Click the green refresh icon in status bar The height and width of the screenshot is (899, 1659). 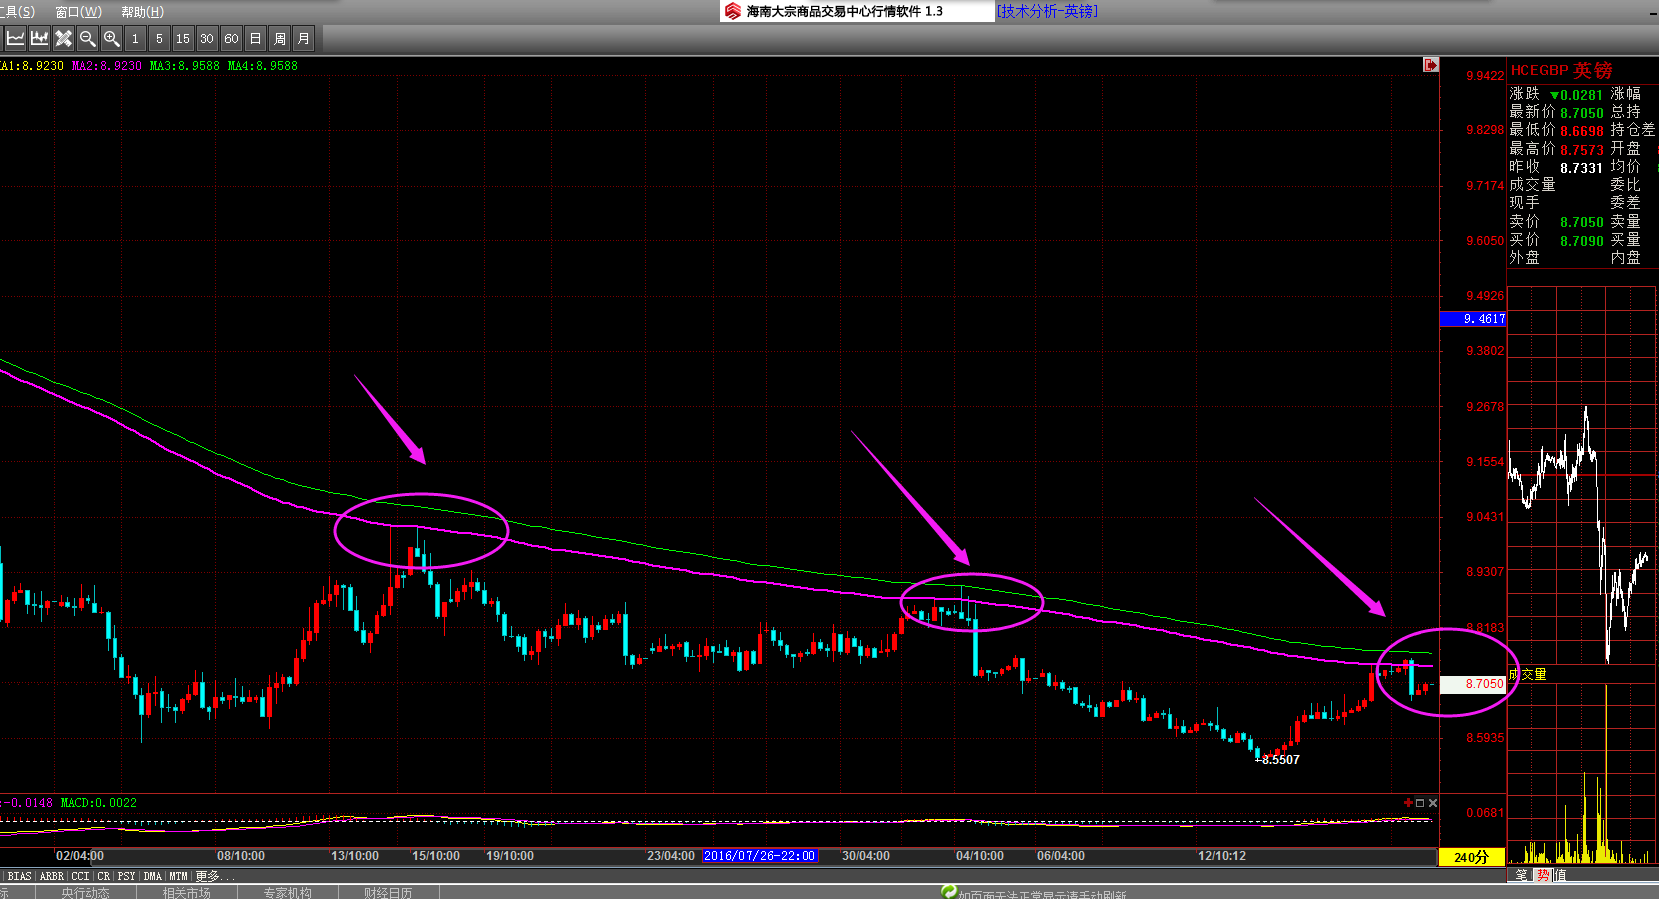[949, 891]
